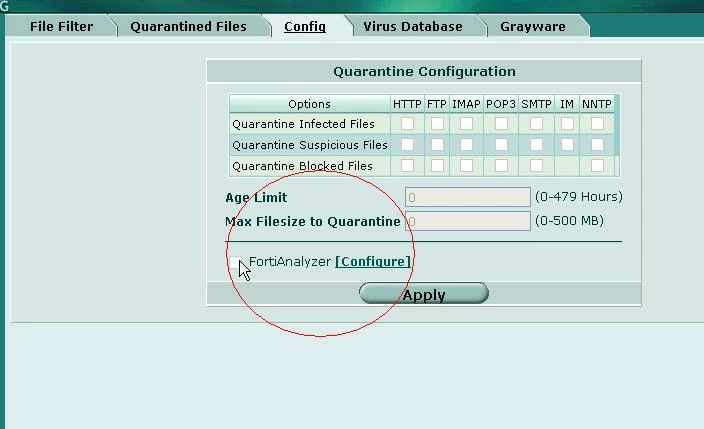Check Quarantine Suspicious Files for HTTP

(407, 145)
